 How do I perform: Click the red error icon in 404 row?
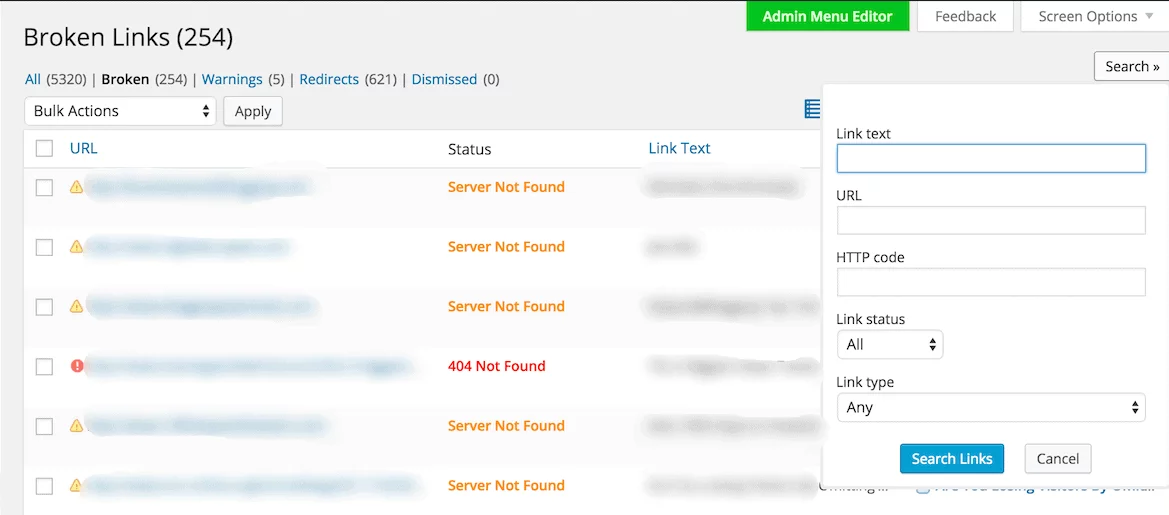click(77, 366)
